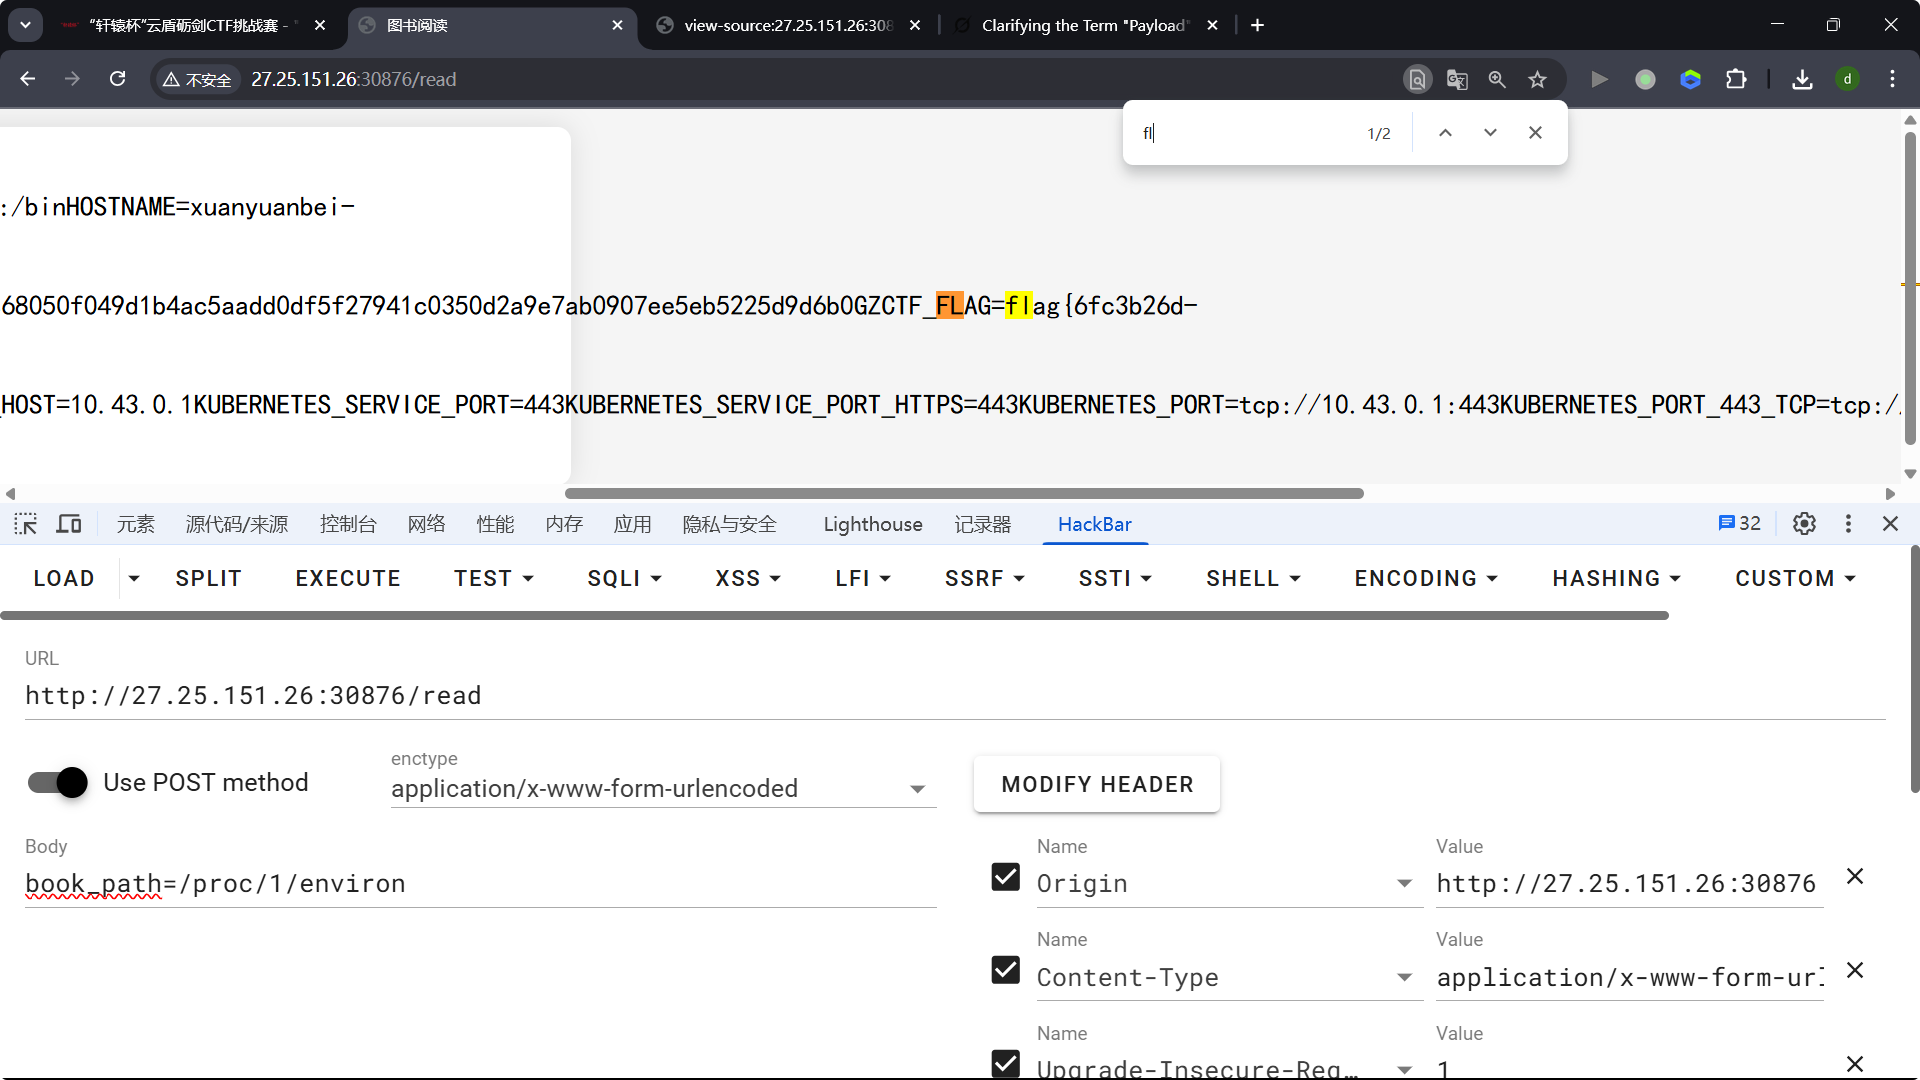Toggle the Use POST method switch
The image size is (1920, 1080).
coord(58,782)
